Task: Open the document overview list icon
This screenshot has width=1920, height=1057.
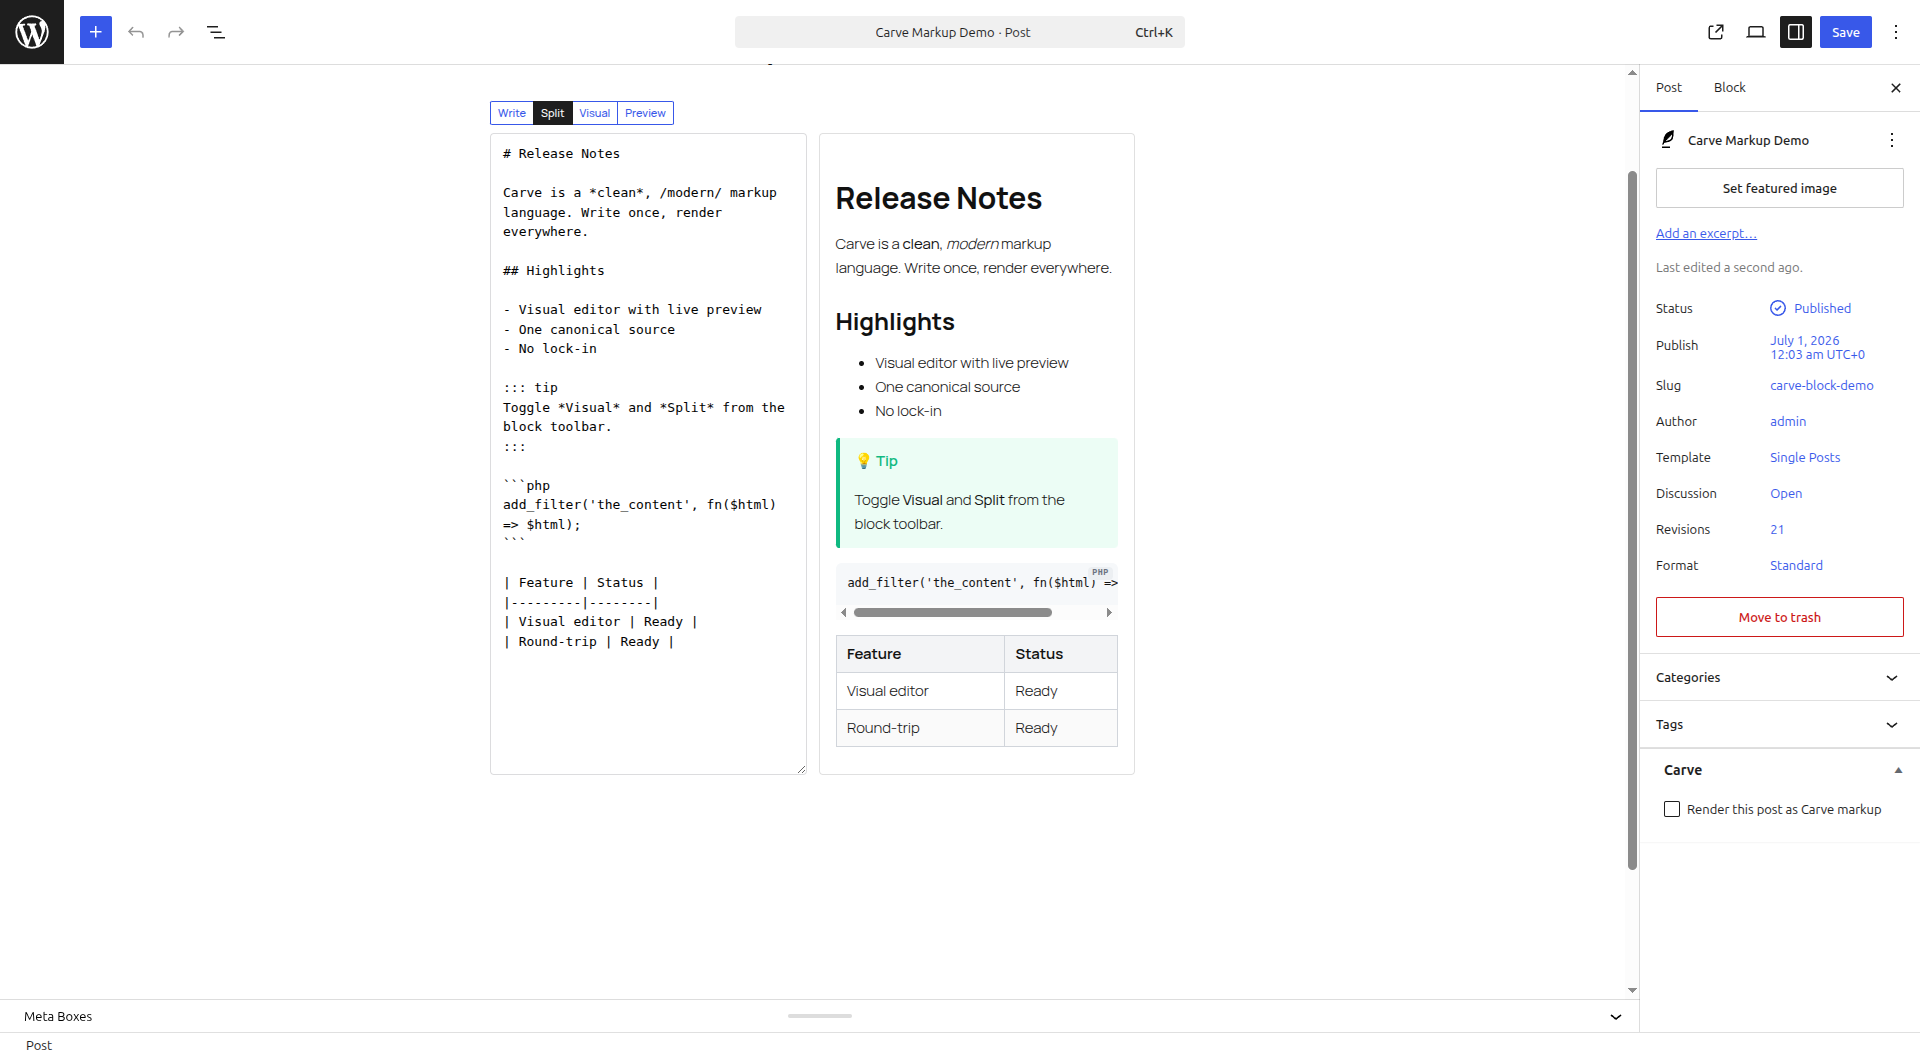Action: click(216, 32)
